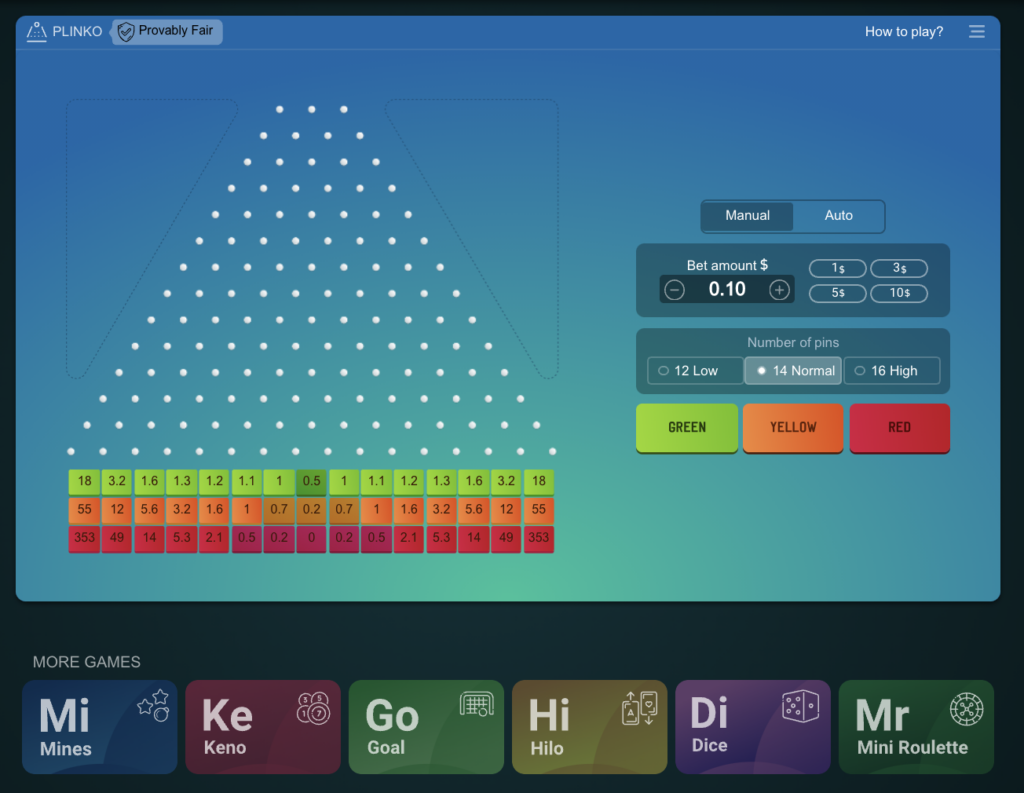Click the cards icon on Hilo tile
Image resolution: width=1024 pixels, height=793 pixels.
pyautogui.click(x=640, y=708)
